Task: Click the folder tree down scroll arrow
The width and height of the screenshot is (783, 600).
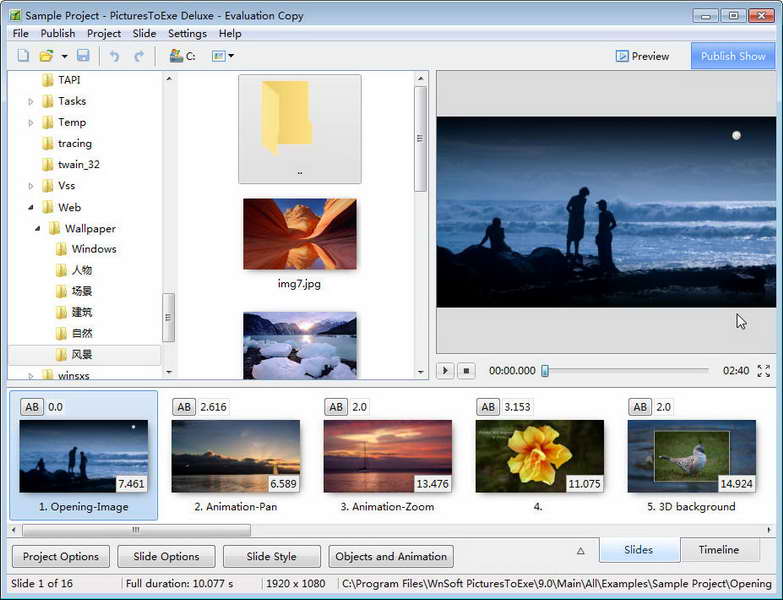Action: 169,372
